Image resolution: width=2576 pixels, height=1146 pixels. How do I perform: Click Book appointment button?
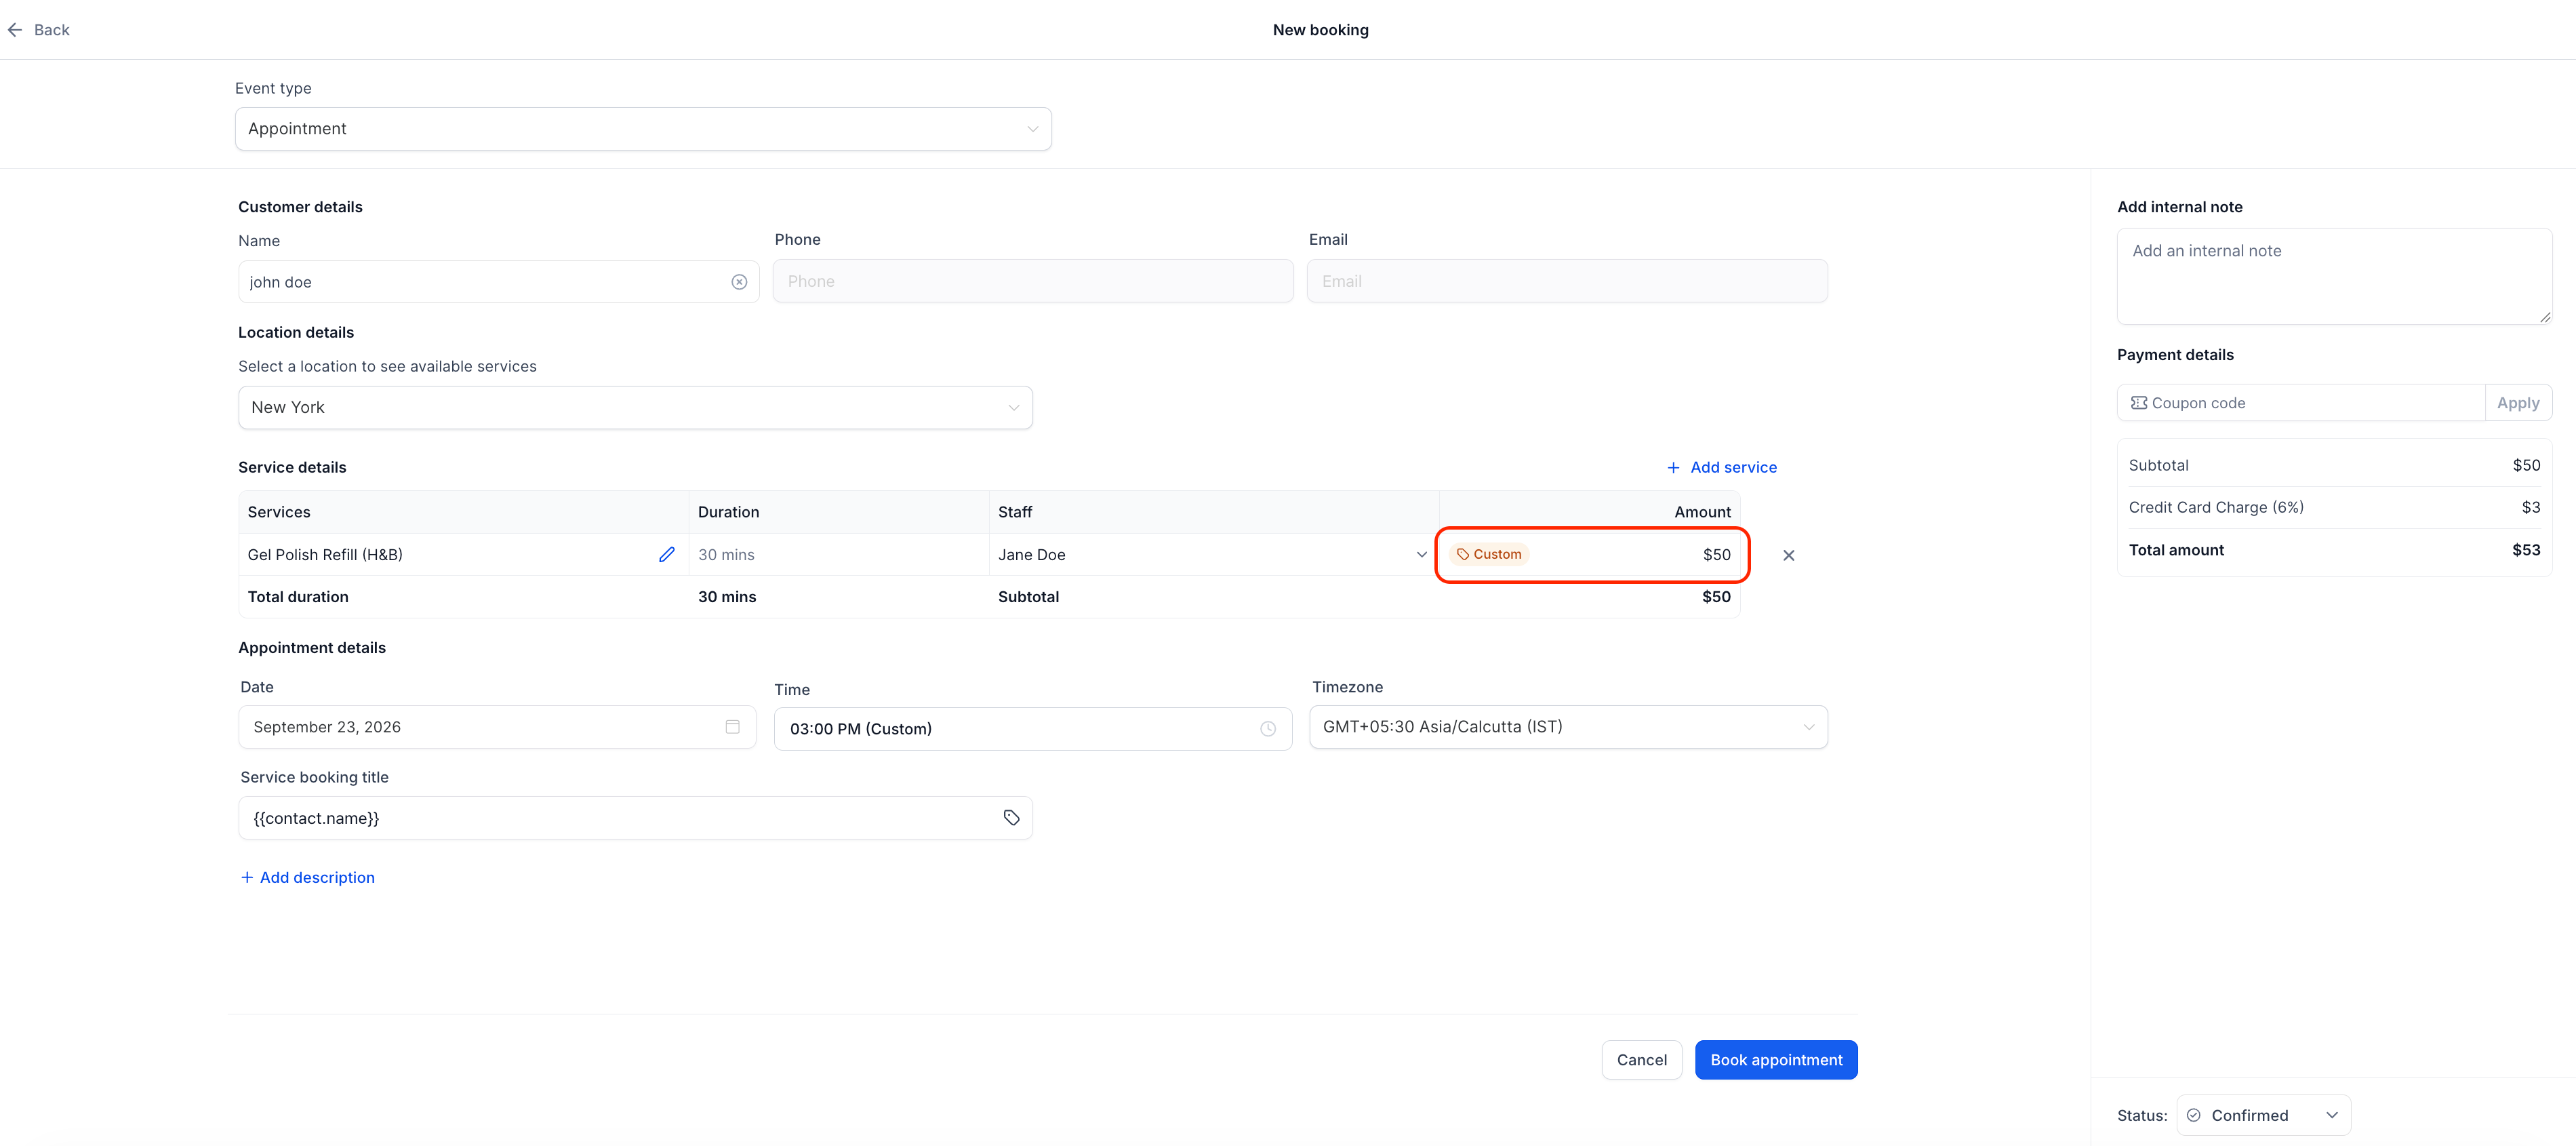[1776, 1060]
